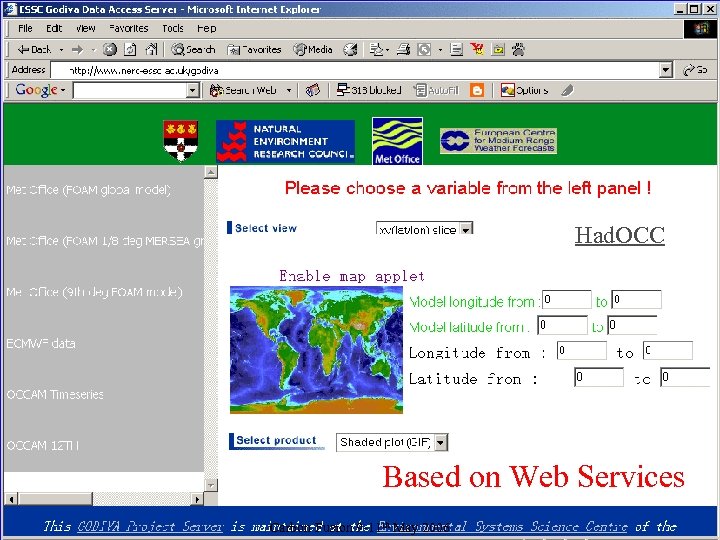
Task: Open the Tools menu
Action: pyautogui.click(x=173, y=28)
